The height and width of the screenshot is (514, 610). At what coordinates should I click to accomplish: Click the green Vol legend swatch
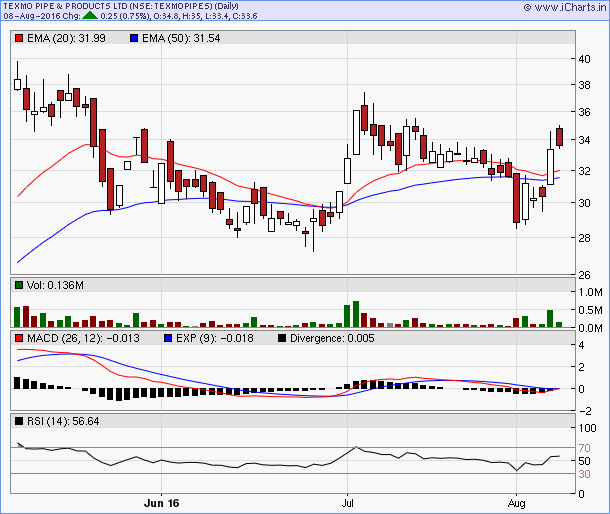click(19, 285)
